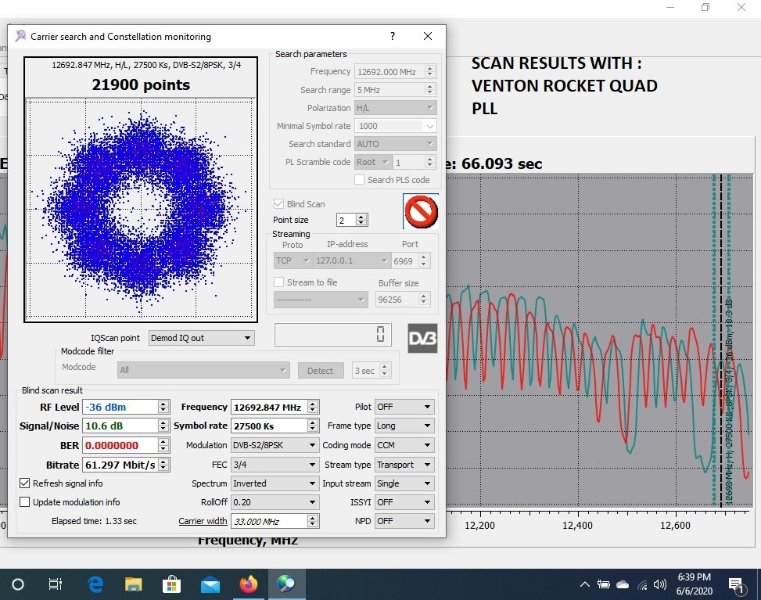Viewport: 761px width, 600px height.
Task: Click the search Frequency 12692.000 MHz field
Action: coord(395,71)
